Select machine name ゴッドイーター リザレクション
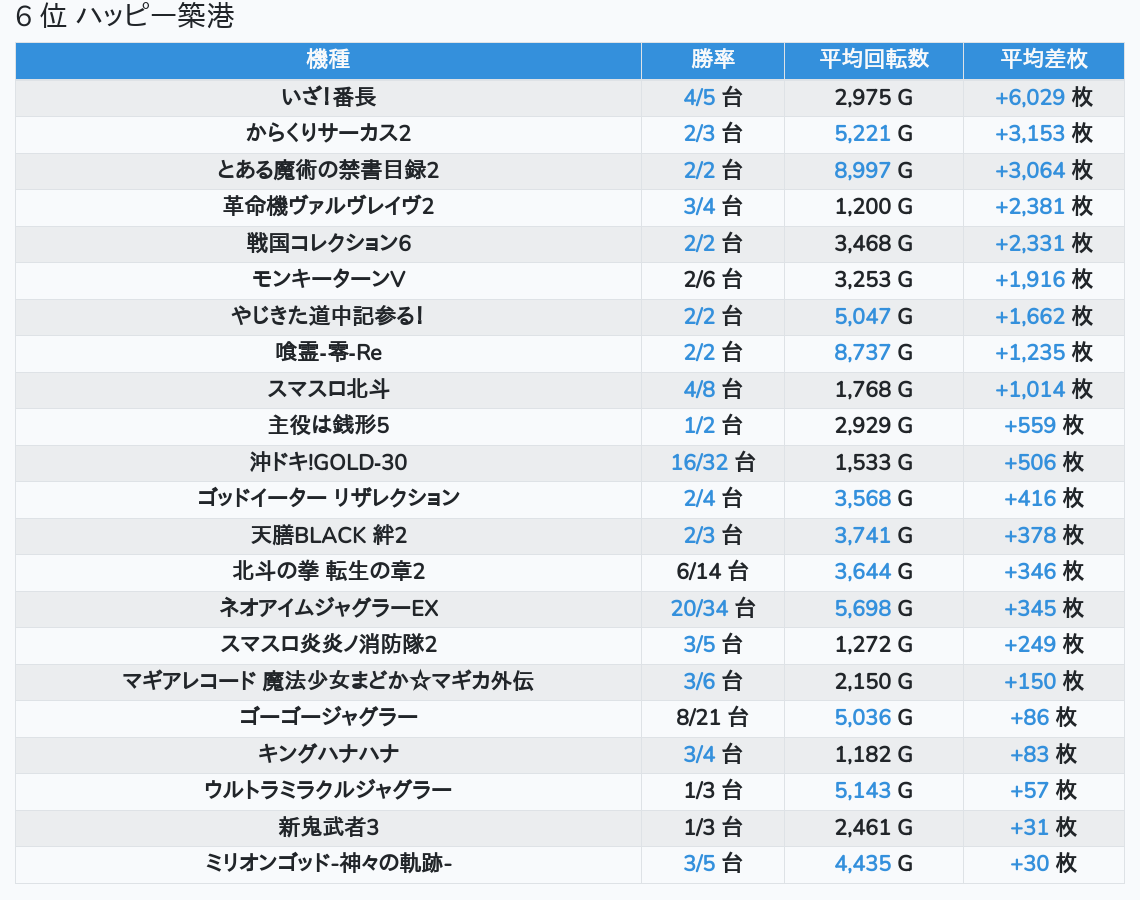This screenshot has width=1140, height=900. pos(328,498)
